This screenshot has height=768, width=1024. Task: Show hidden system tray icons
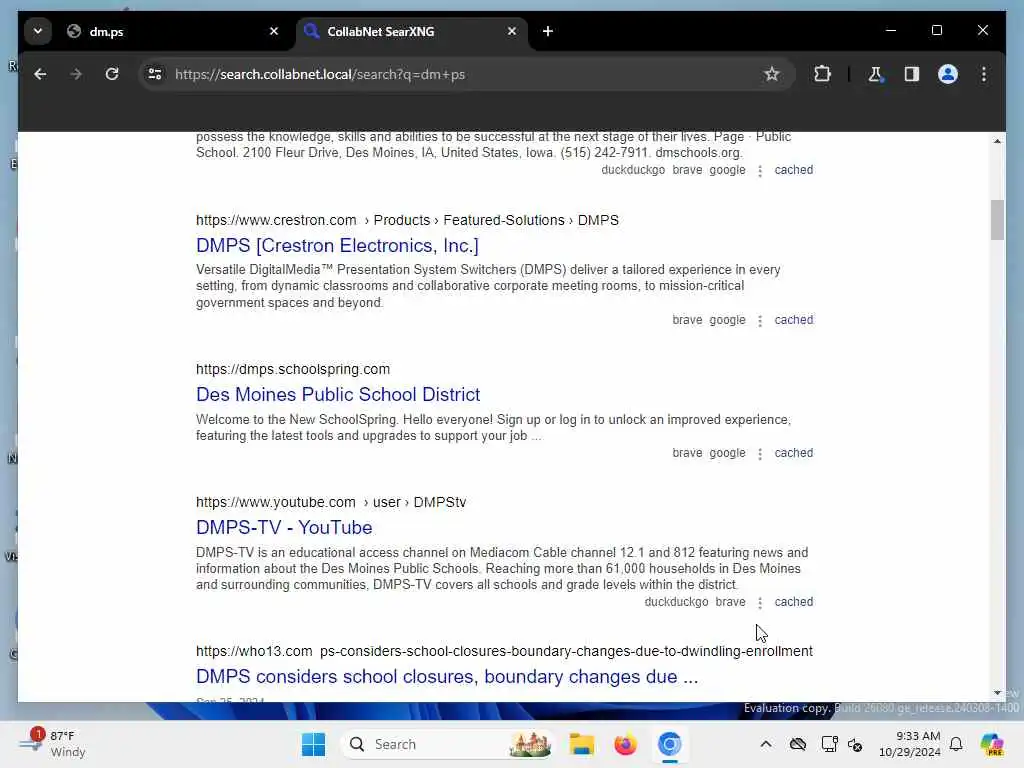[x=765, y=744]
